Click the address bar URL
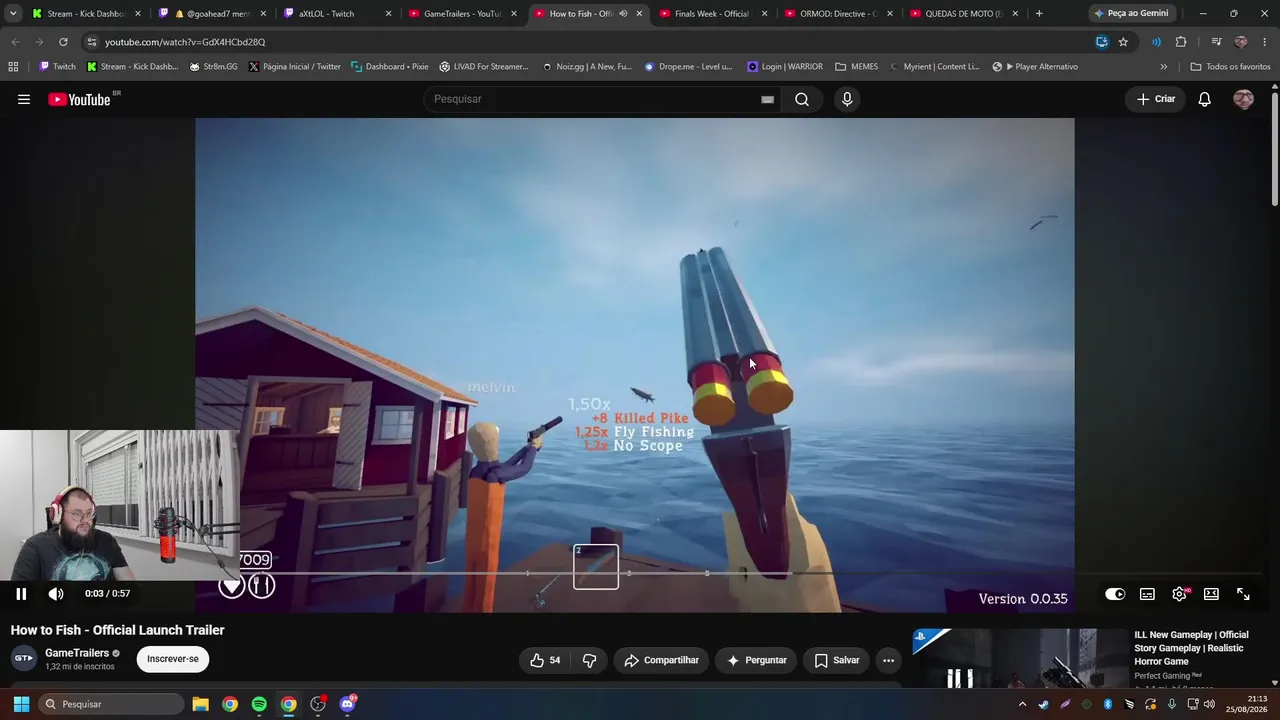This screenshot has height=720, width=1280. [x=185, y=42]
